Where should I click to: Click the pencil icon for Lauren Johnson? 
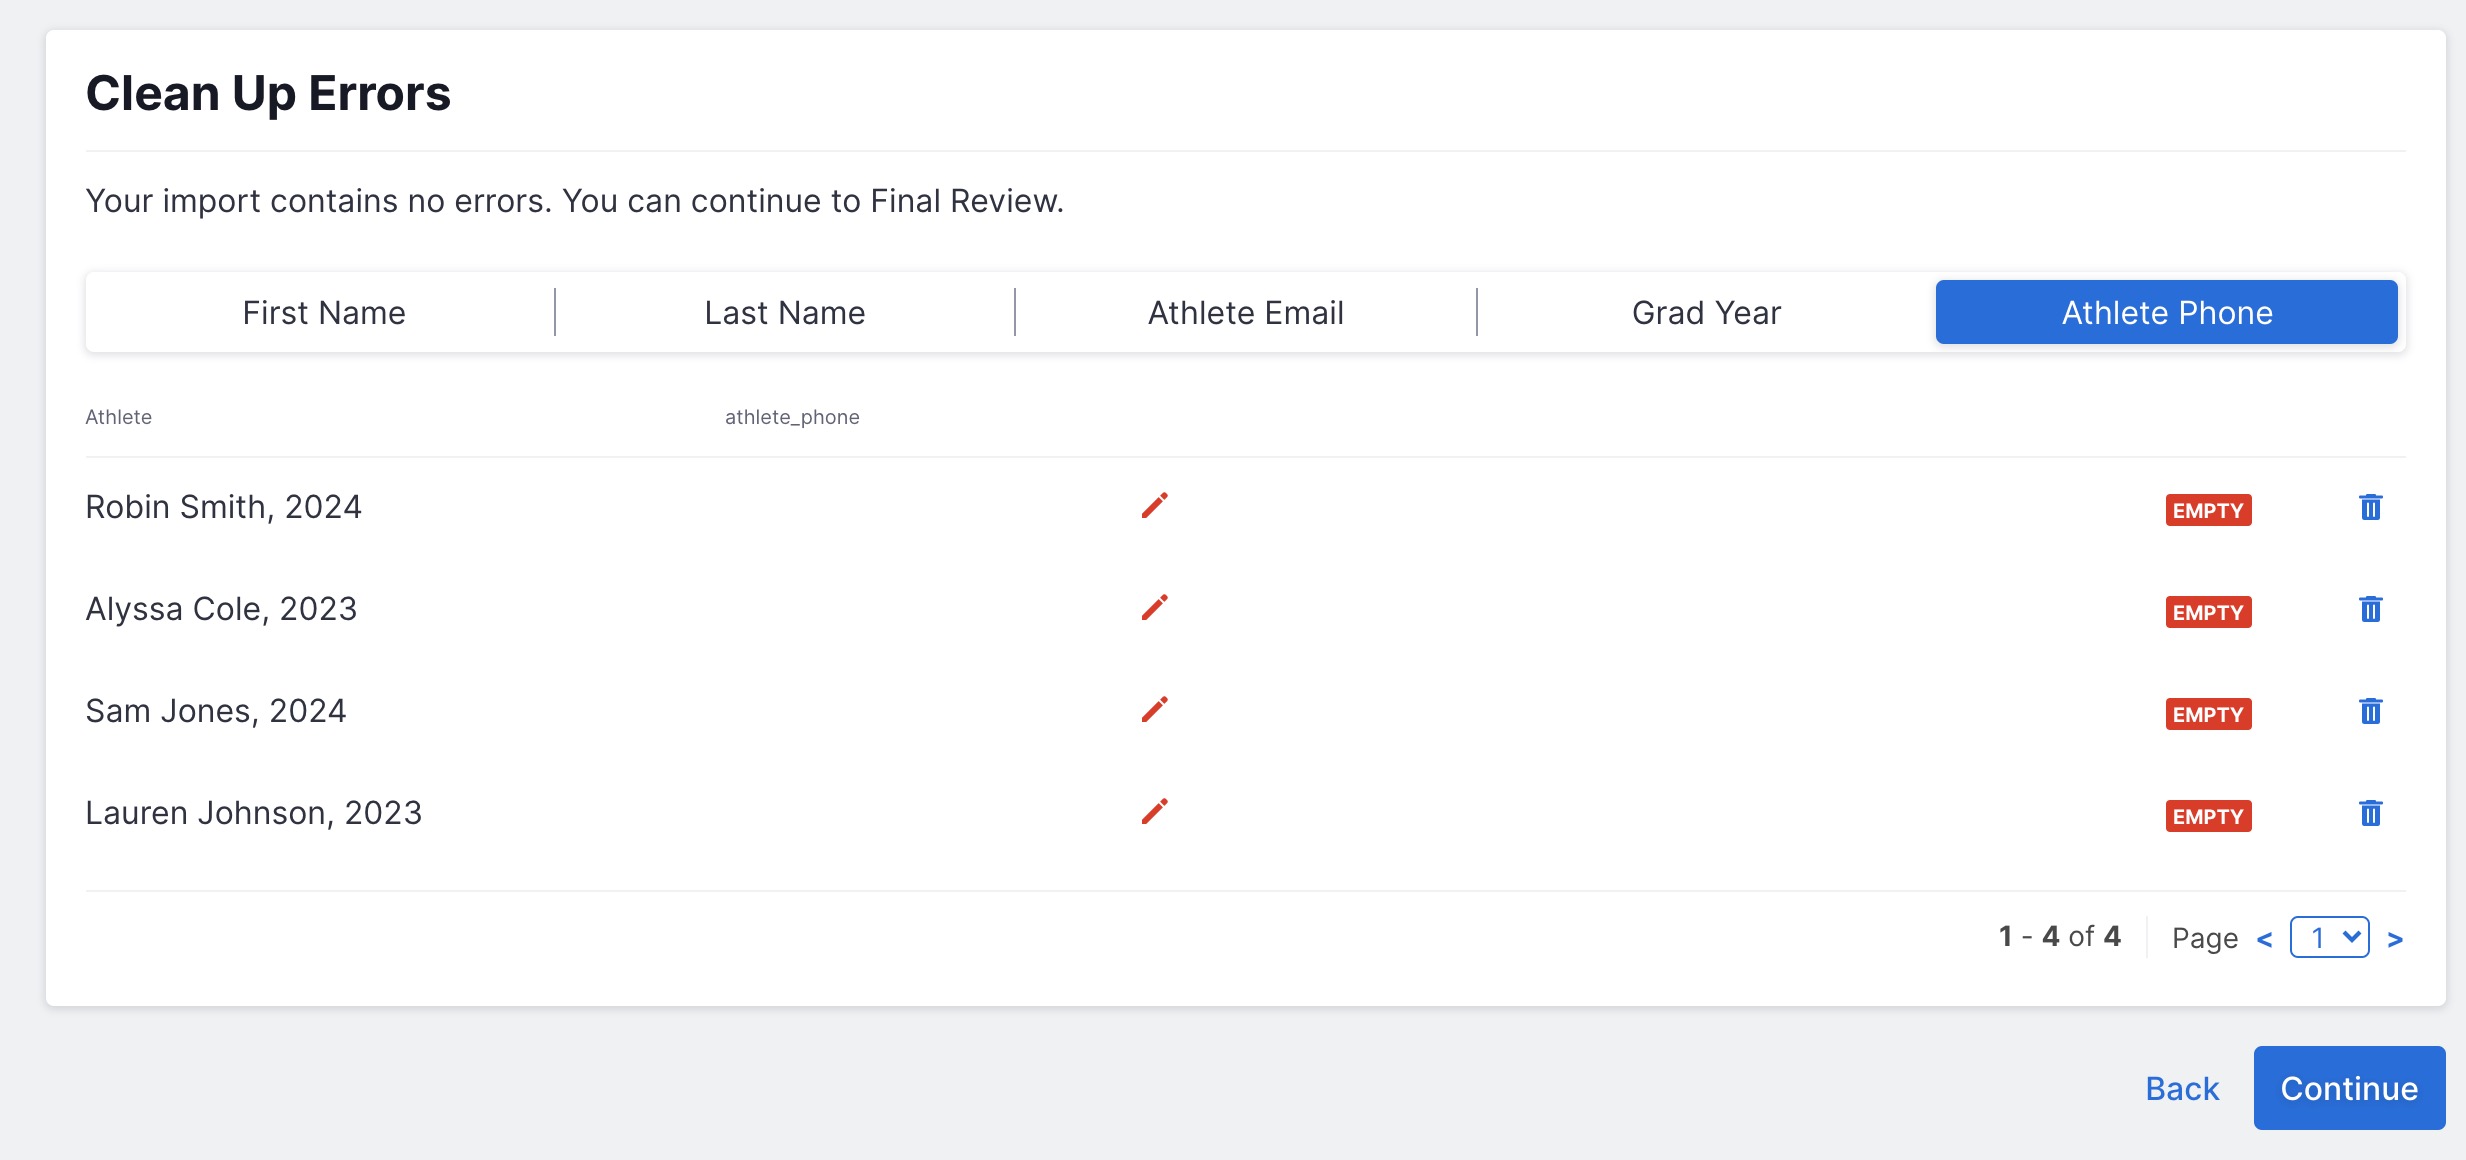point(1154,812)
